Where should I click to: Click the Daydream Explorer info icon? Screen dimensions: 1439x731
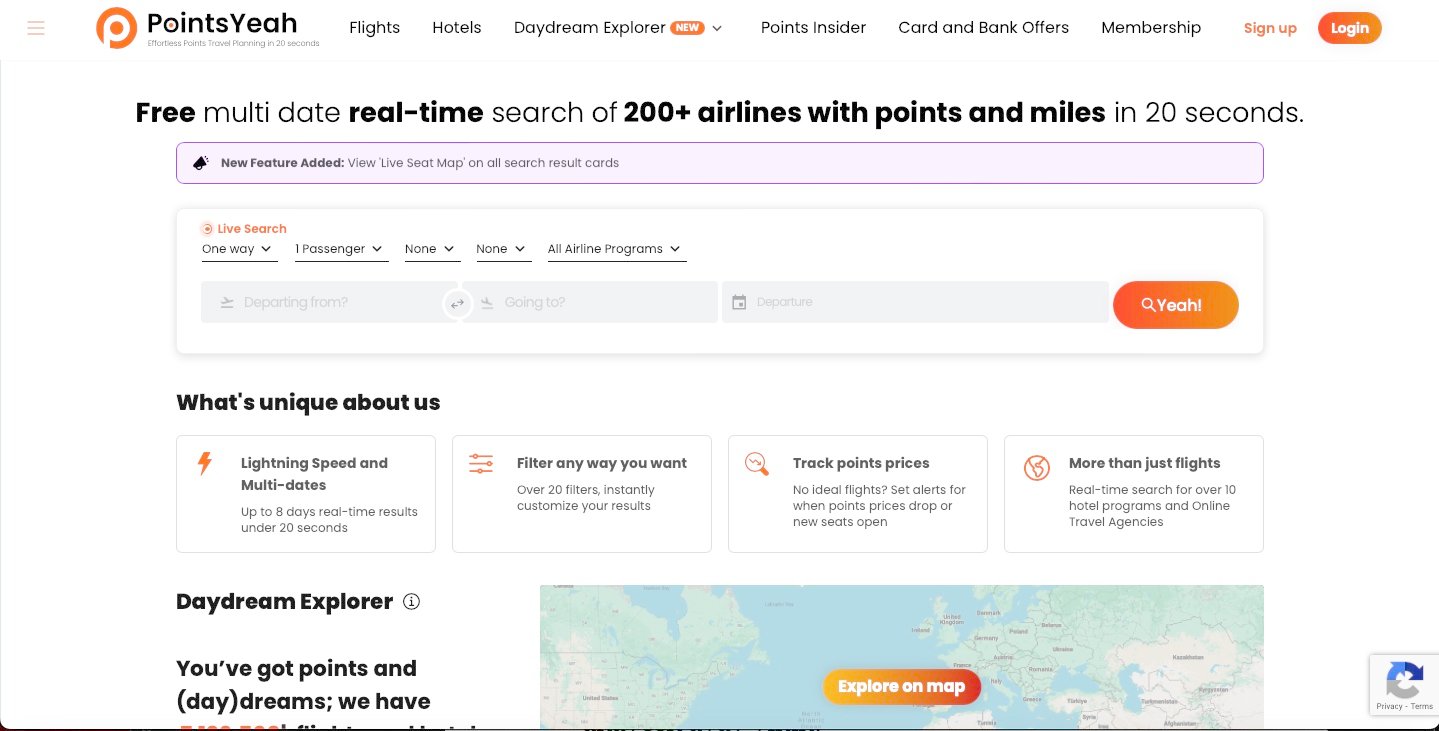(411, 602)
